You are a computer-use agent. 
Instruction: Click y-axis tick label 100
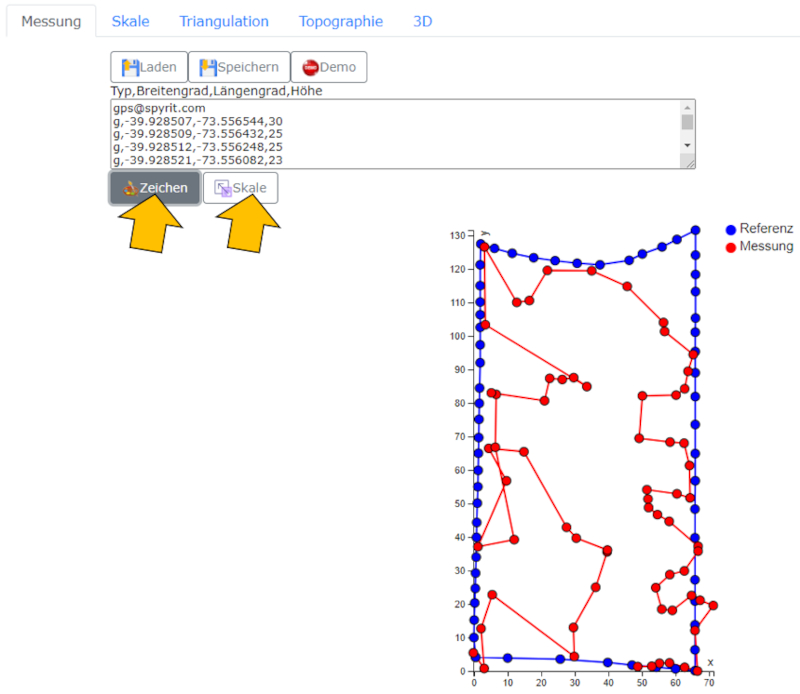point(458,336)
